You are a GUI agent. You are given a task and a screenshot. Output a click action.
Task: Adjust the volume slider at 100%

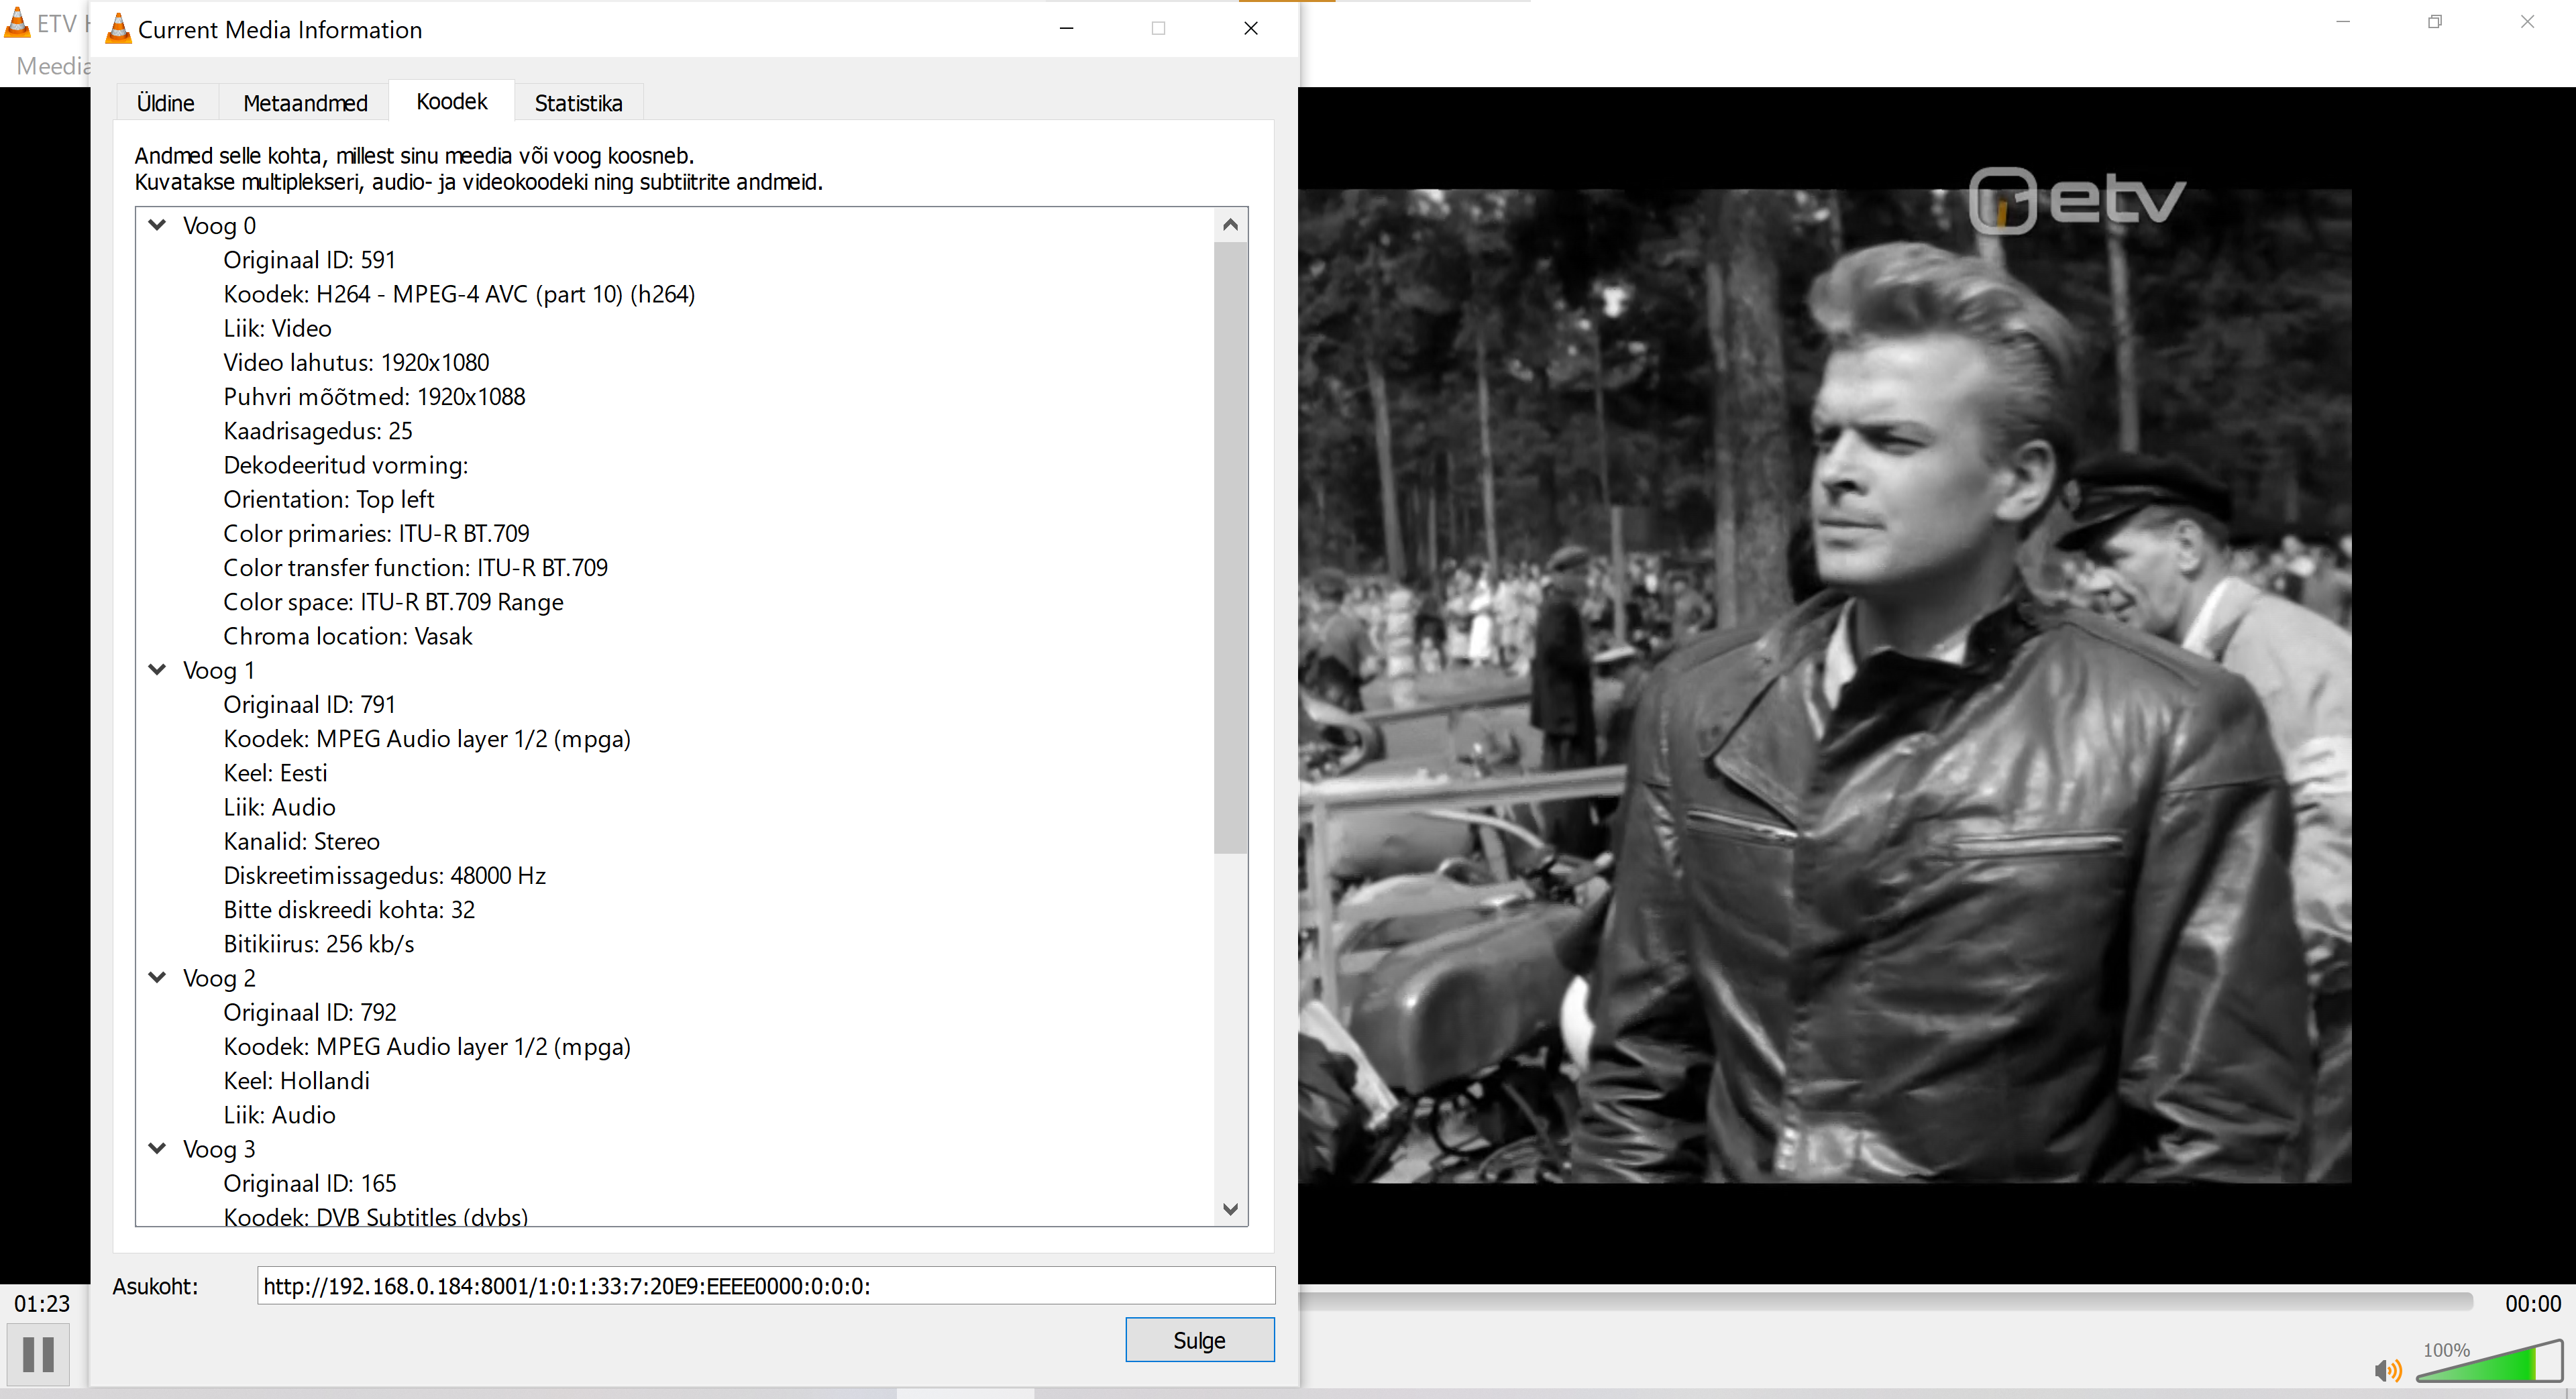coord(2489,1362)
